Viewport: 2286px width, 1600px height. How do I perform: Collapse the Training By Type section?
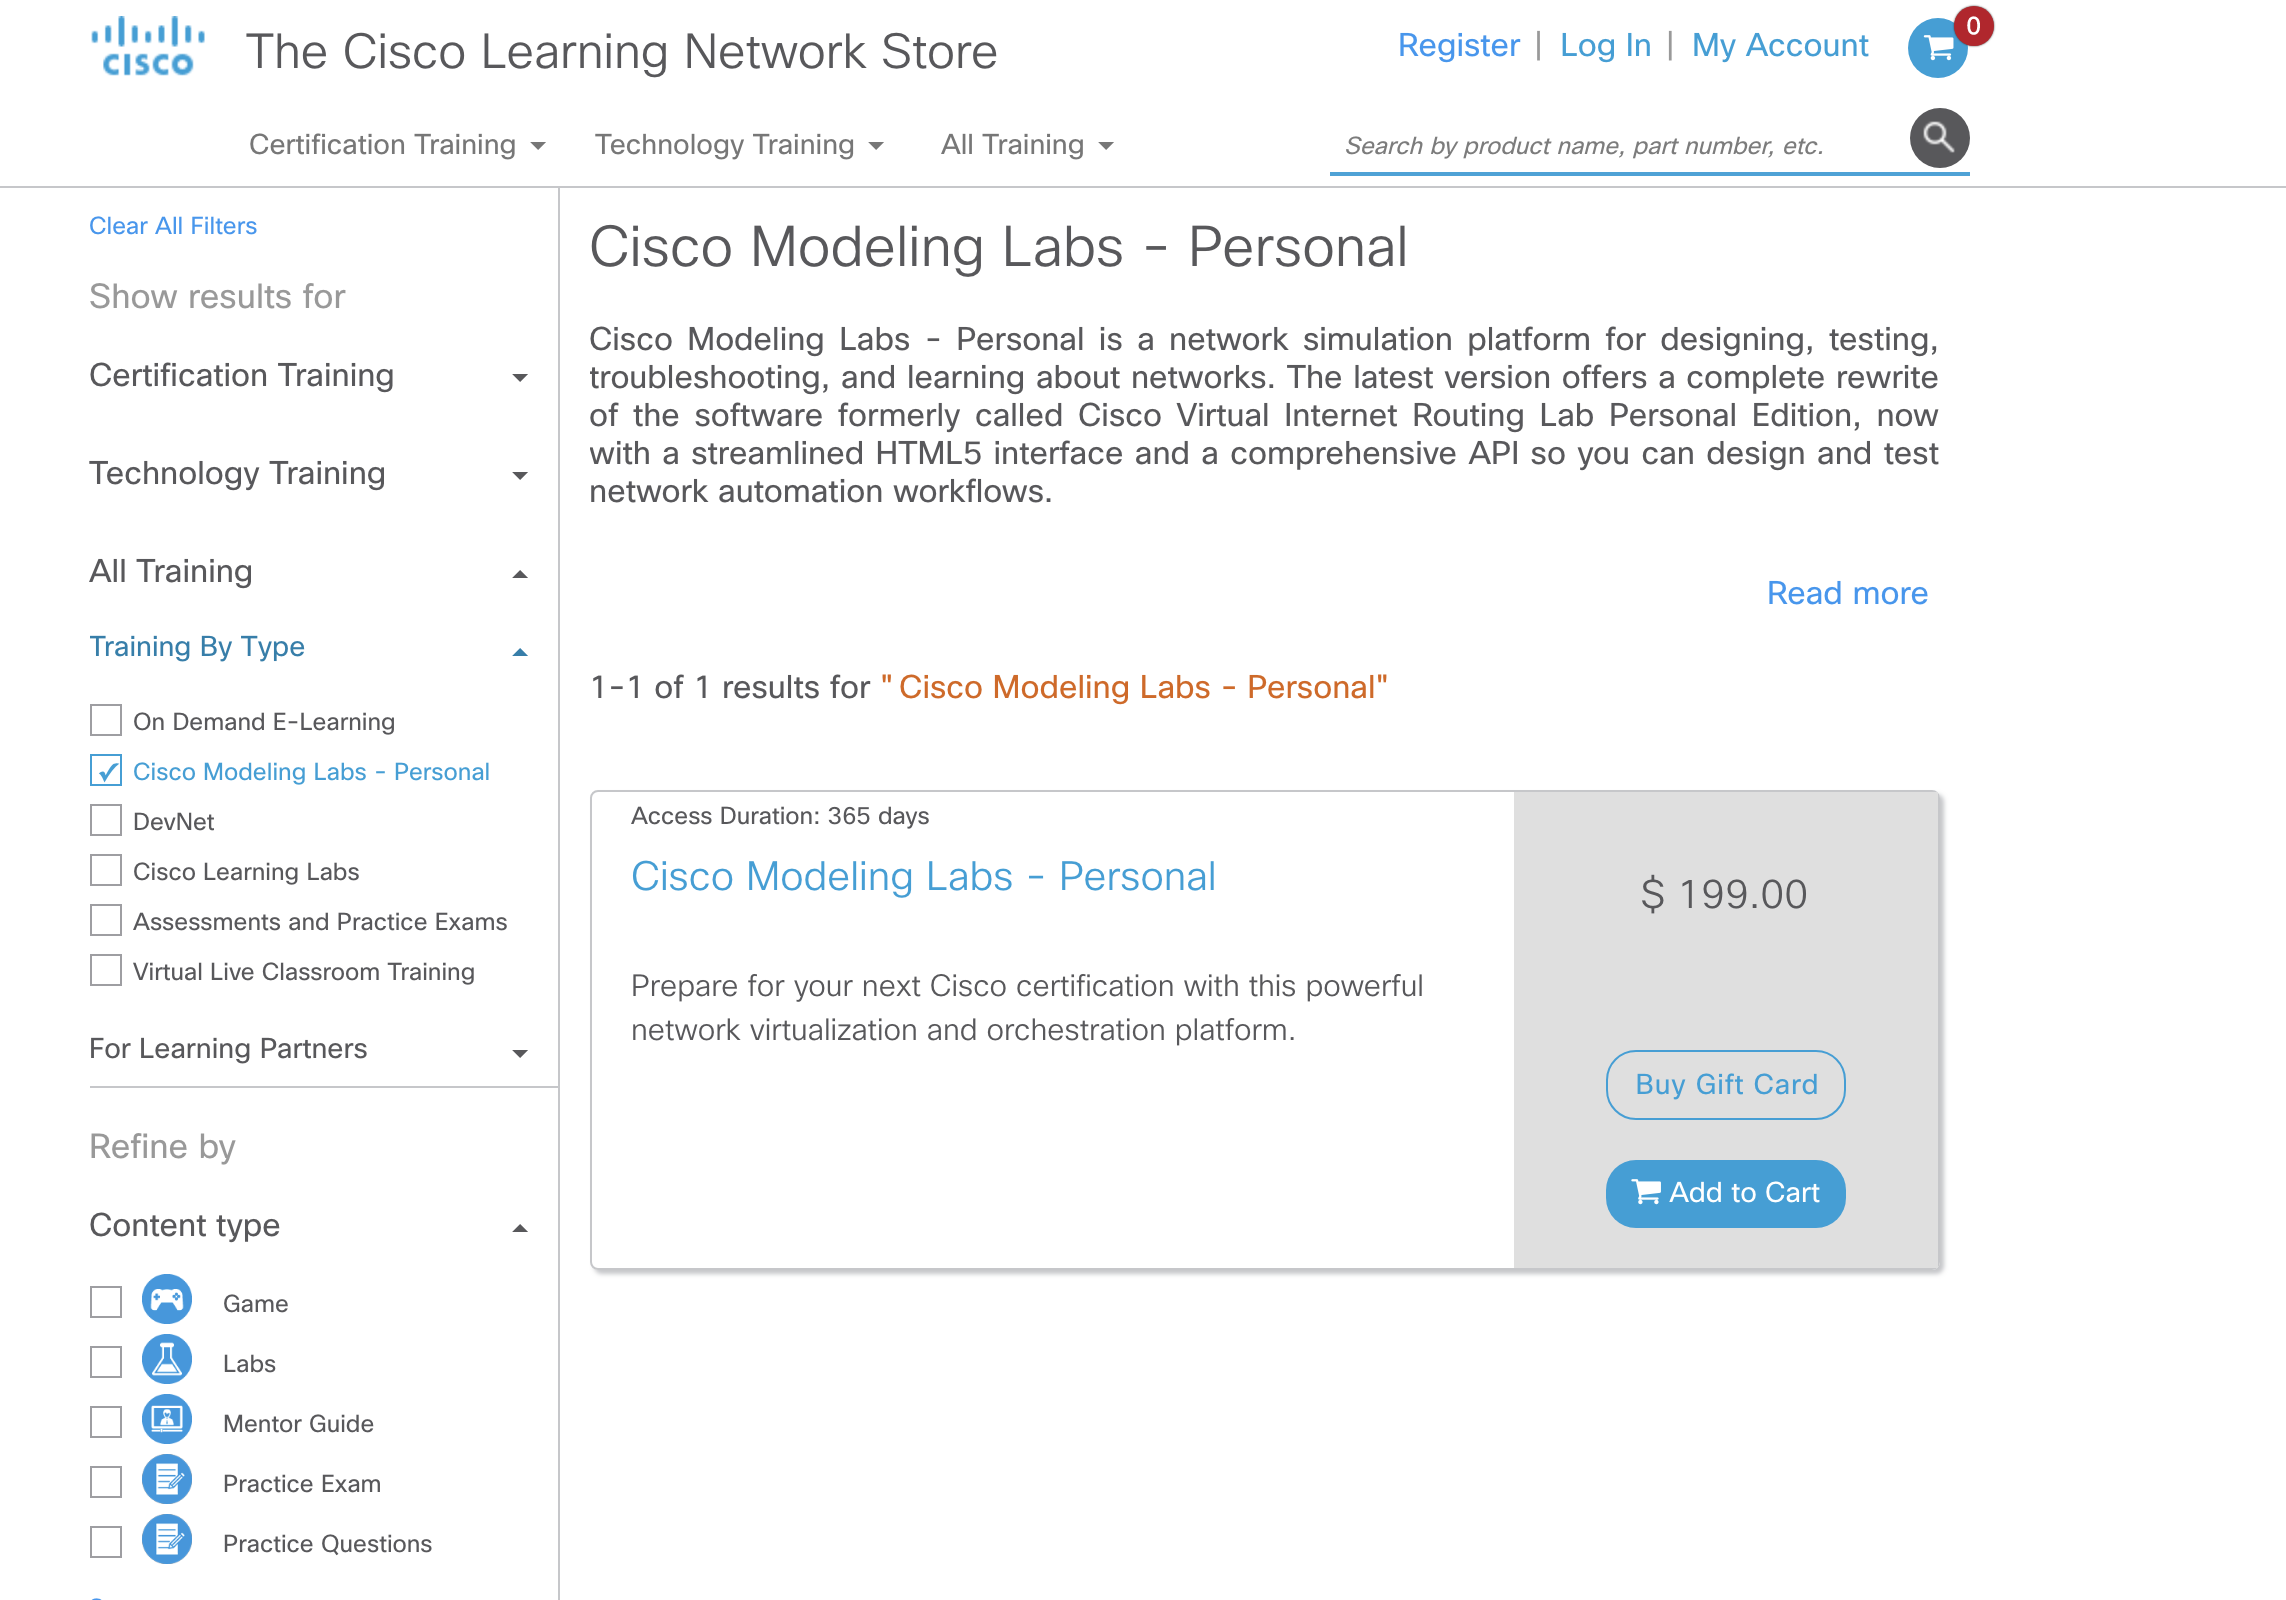(519, 651)
